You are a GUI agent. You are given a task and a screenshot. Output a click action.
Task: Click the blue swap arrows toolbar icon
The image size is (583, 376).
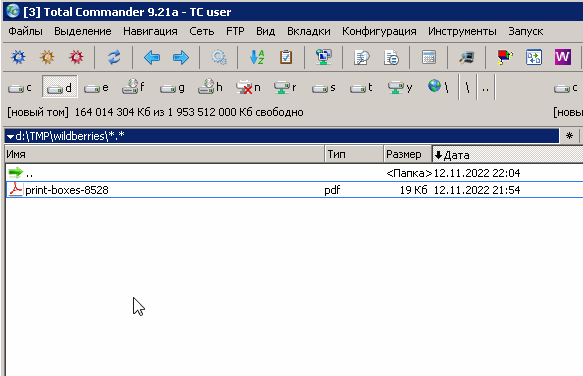[x=534, y=57]
